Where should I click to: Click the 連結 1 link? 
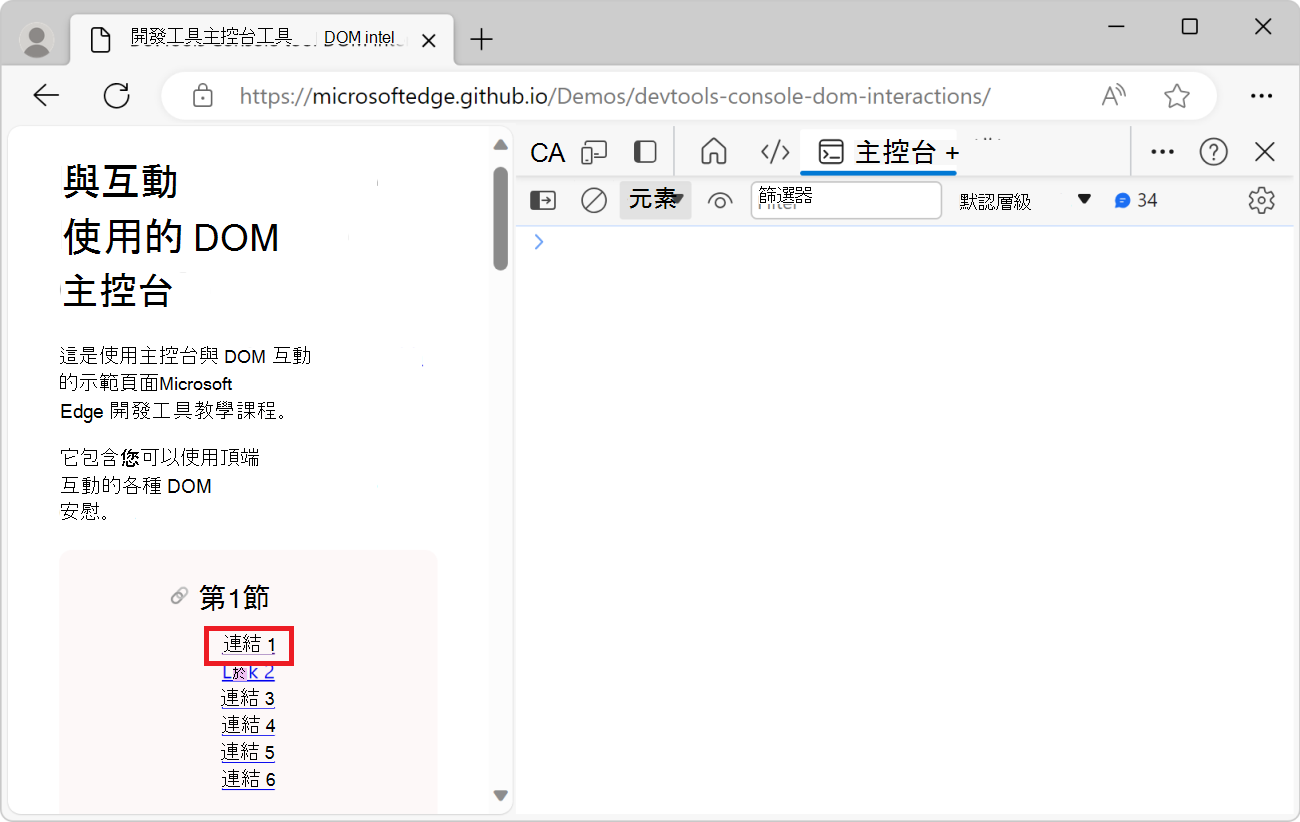[x=249, y=645]
